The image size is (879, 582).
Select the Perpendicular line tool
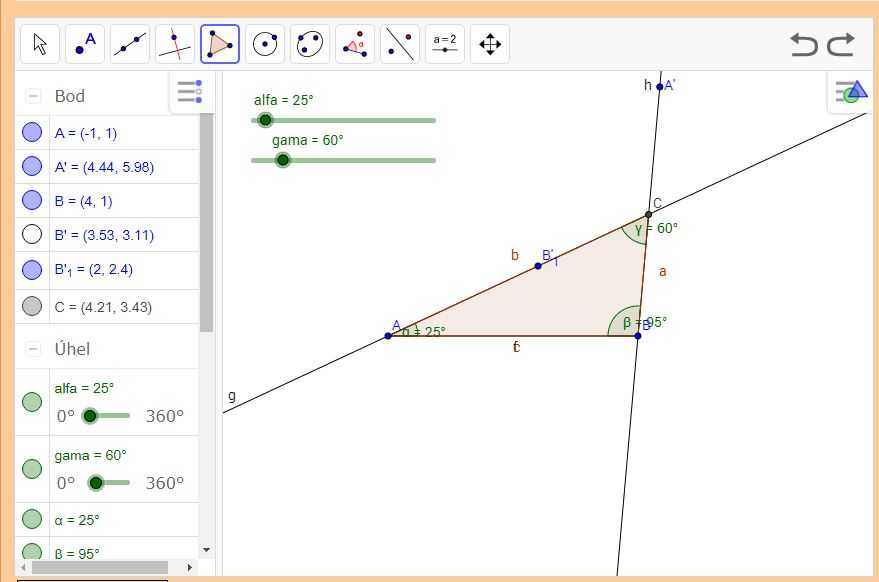click(x=175, y=44)
